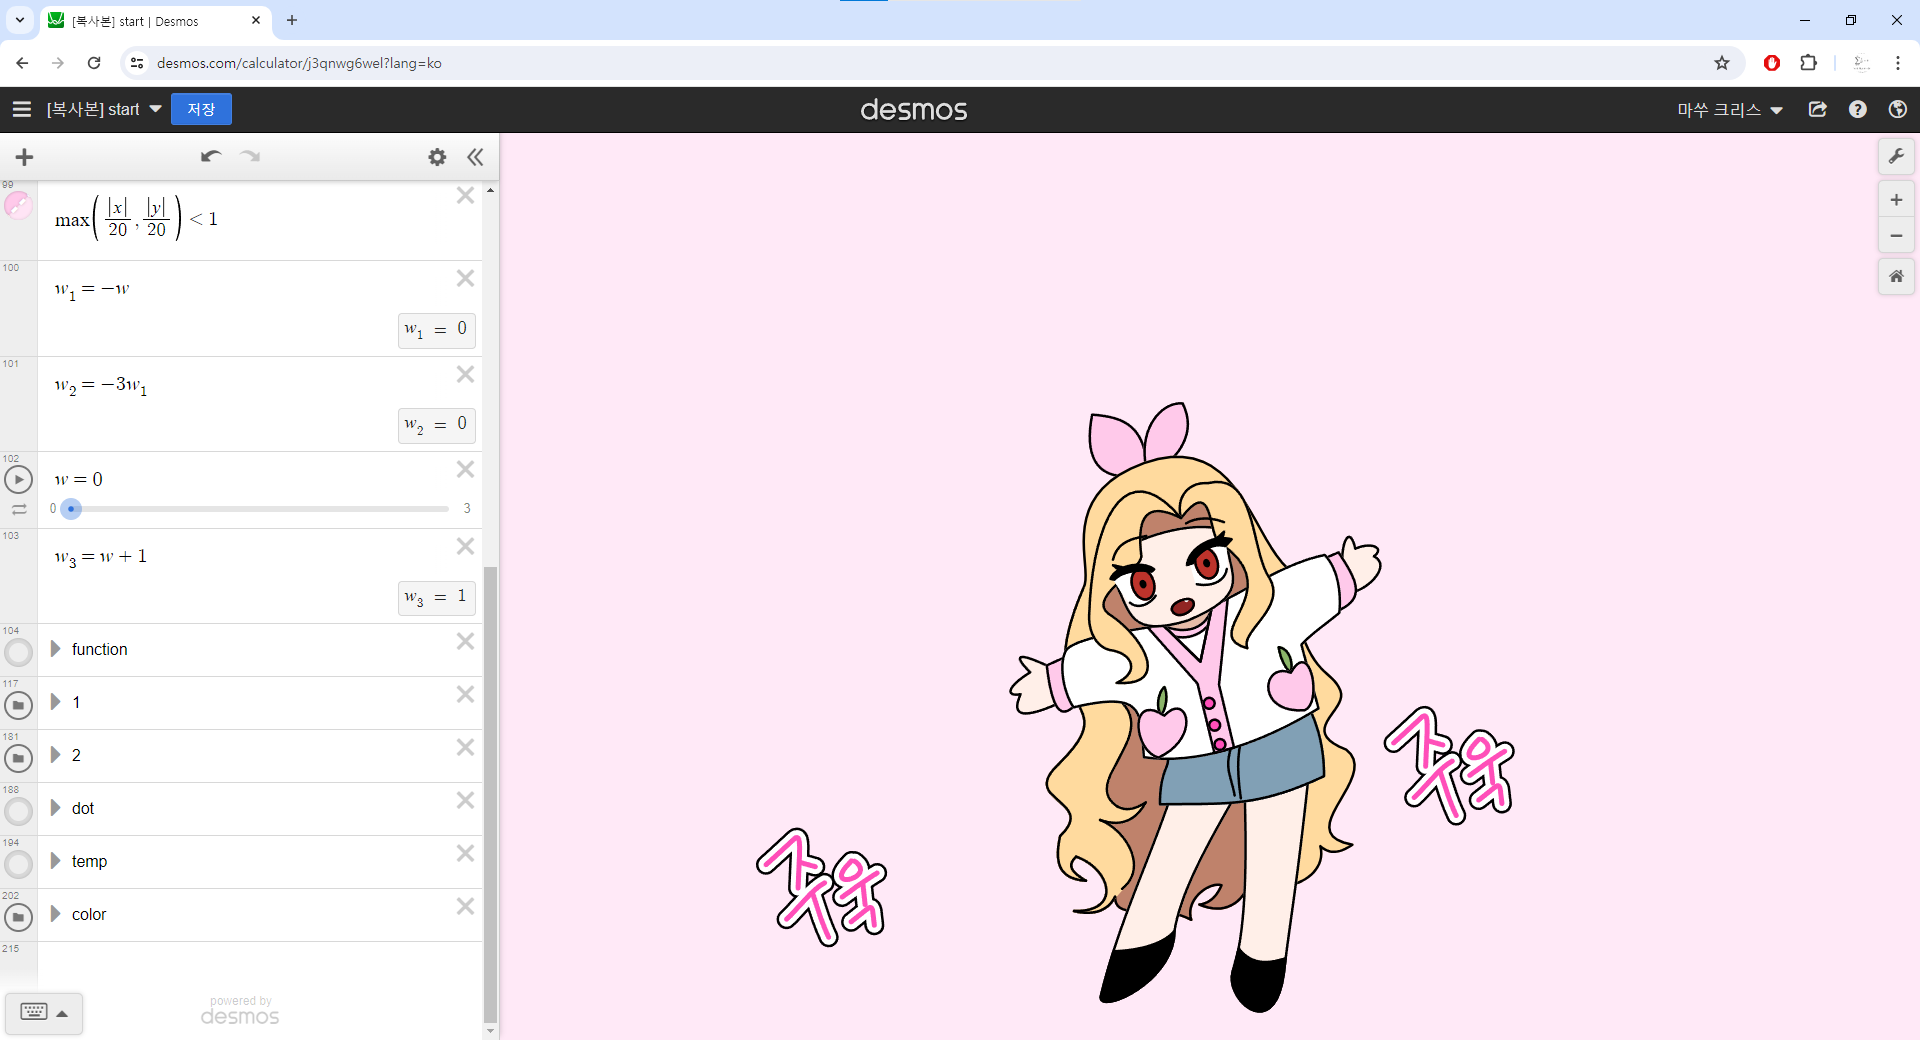Open the share graph icon
This screenshot has height=1040, width=1920.
point(1818,110)
